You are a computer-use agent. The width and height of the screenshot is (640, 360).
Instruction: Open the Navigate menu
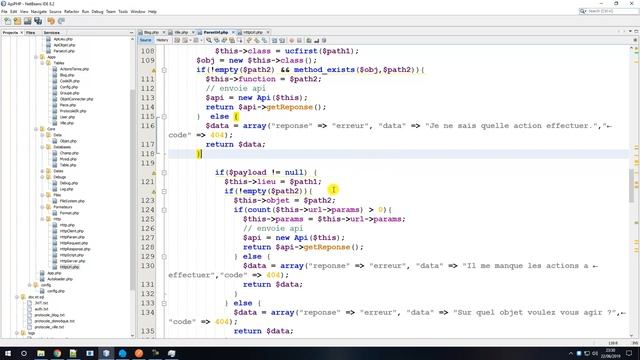coord(39,11)
